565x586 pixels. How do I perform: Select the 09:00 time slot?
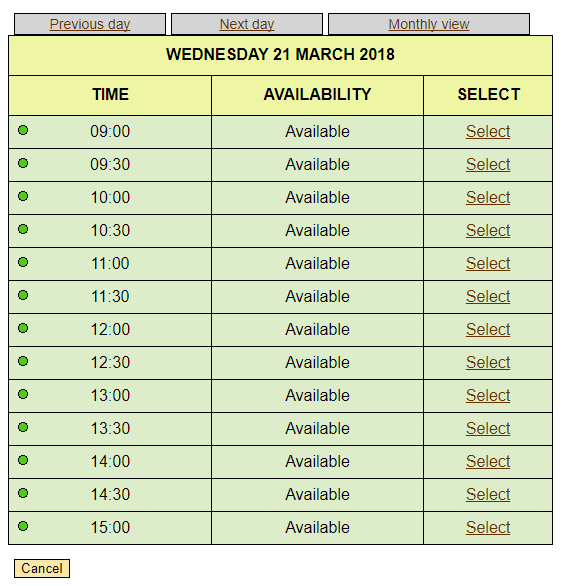pos(488,132)
